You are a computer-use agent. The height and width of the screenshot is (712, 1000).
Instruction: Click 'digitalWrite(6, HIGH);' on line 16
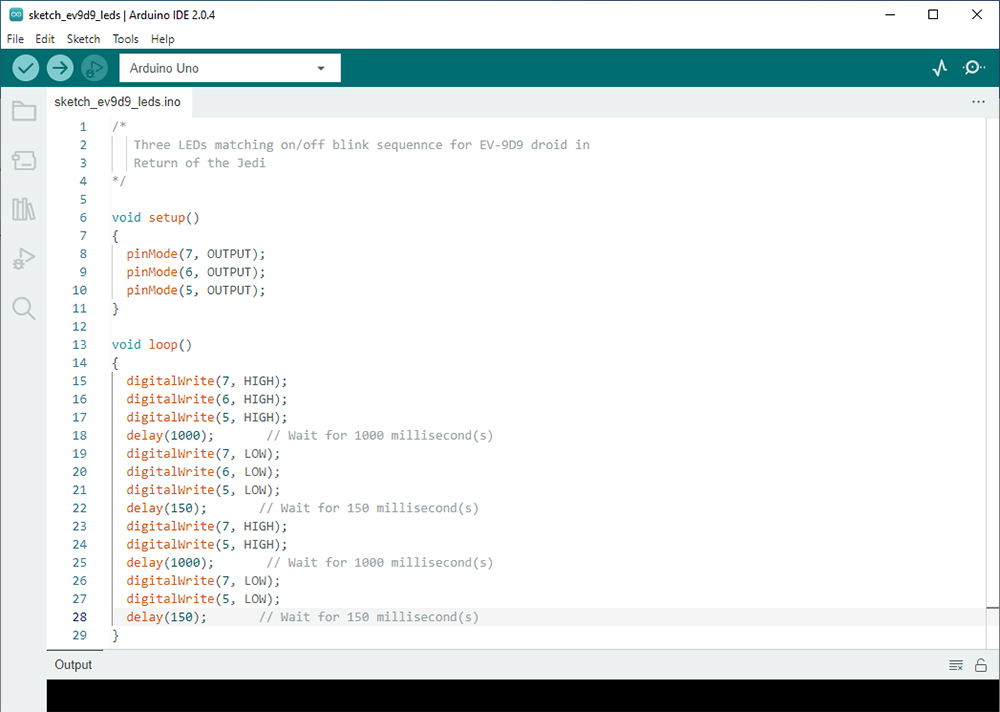[x=207, y=399]
